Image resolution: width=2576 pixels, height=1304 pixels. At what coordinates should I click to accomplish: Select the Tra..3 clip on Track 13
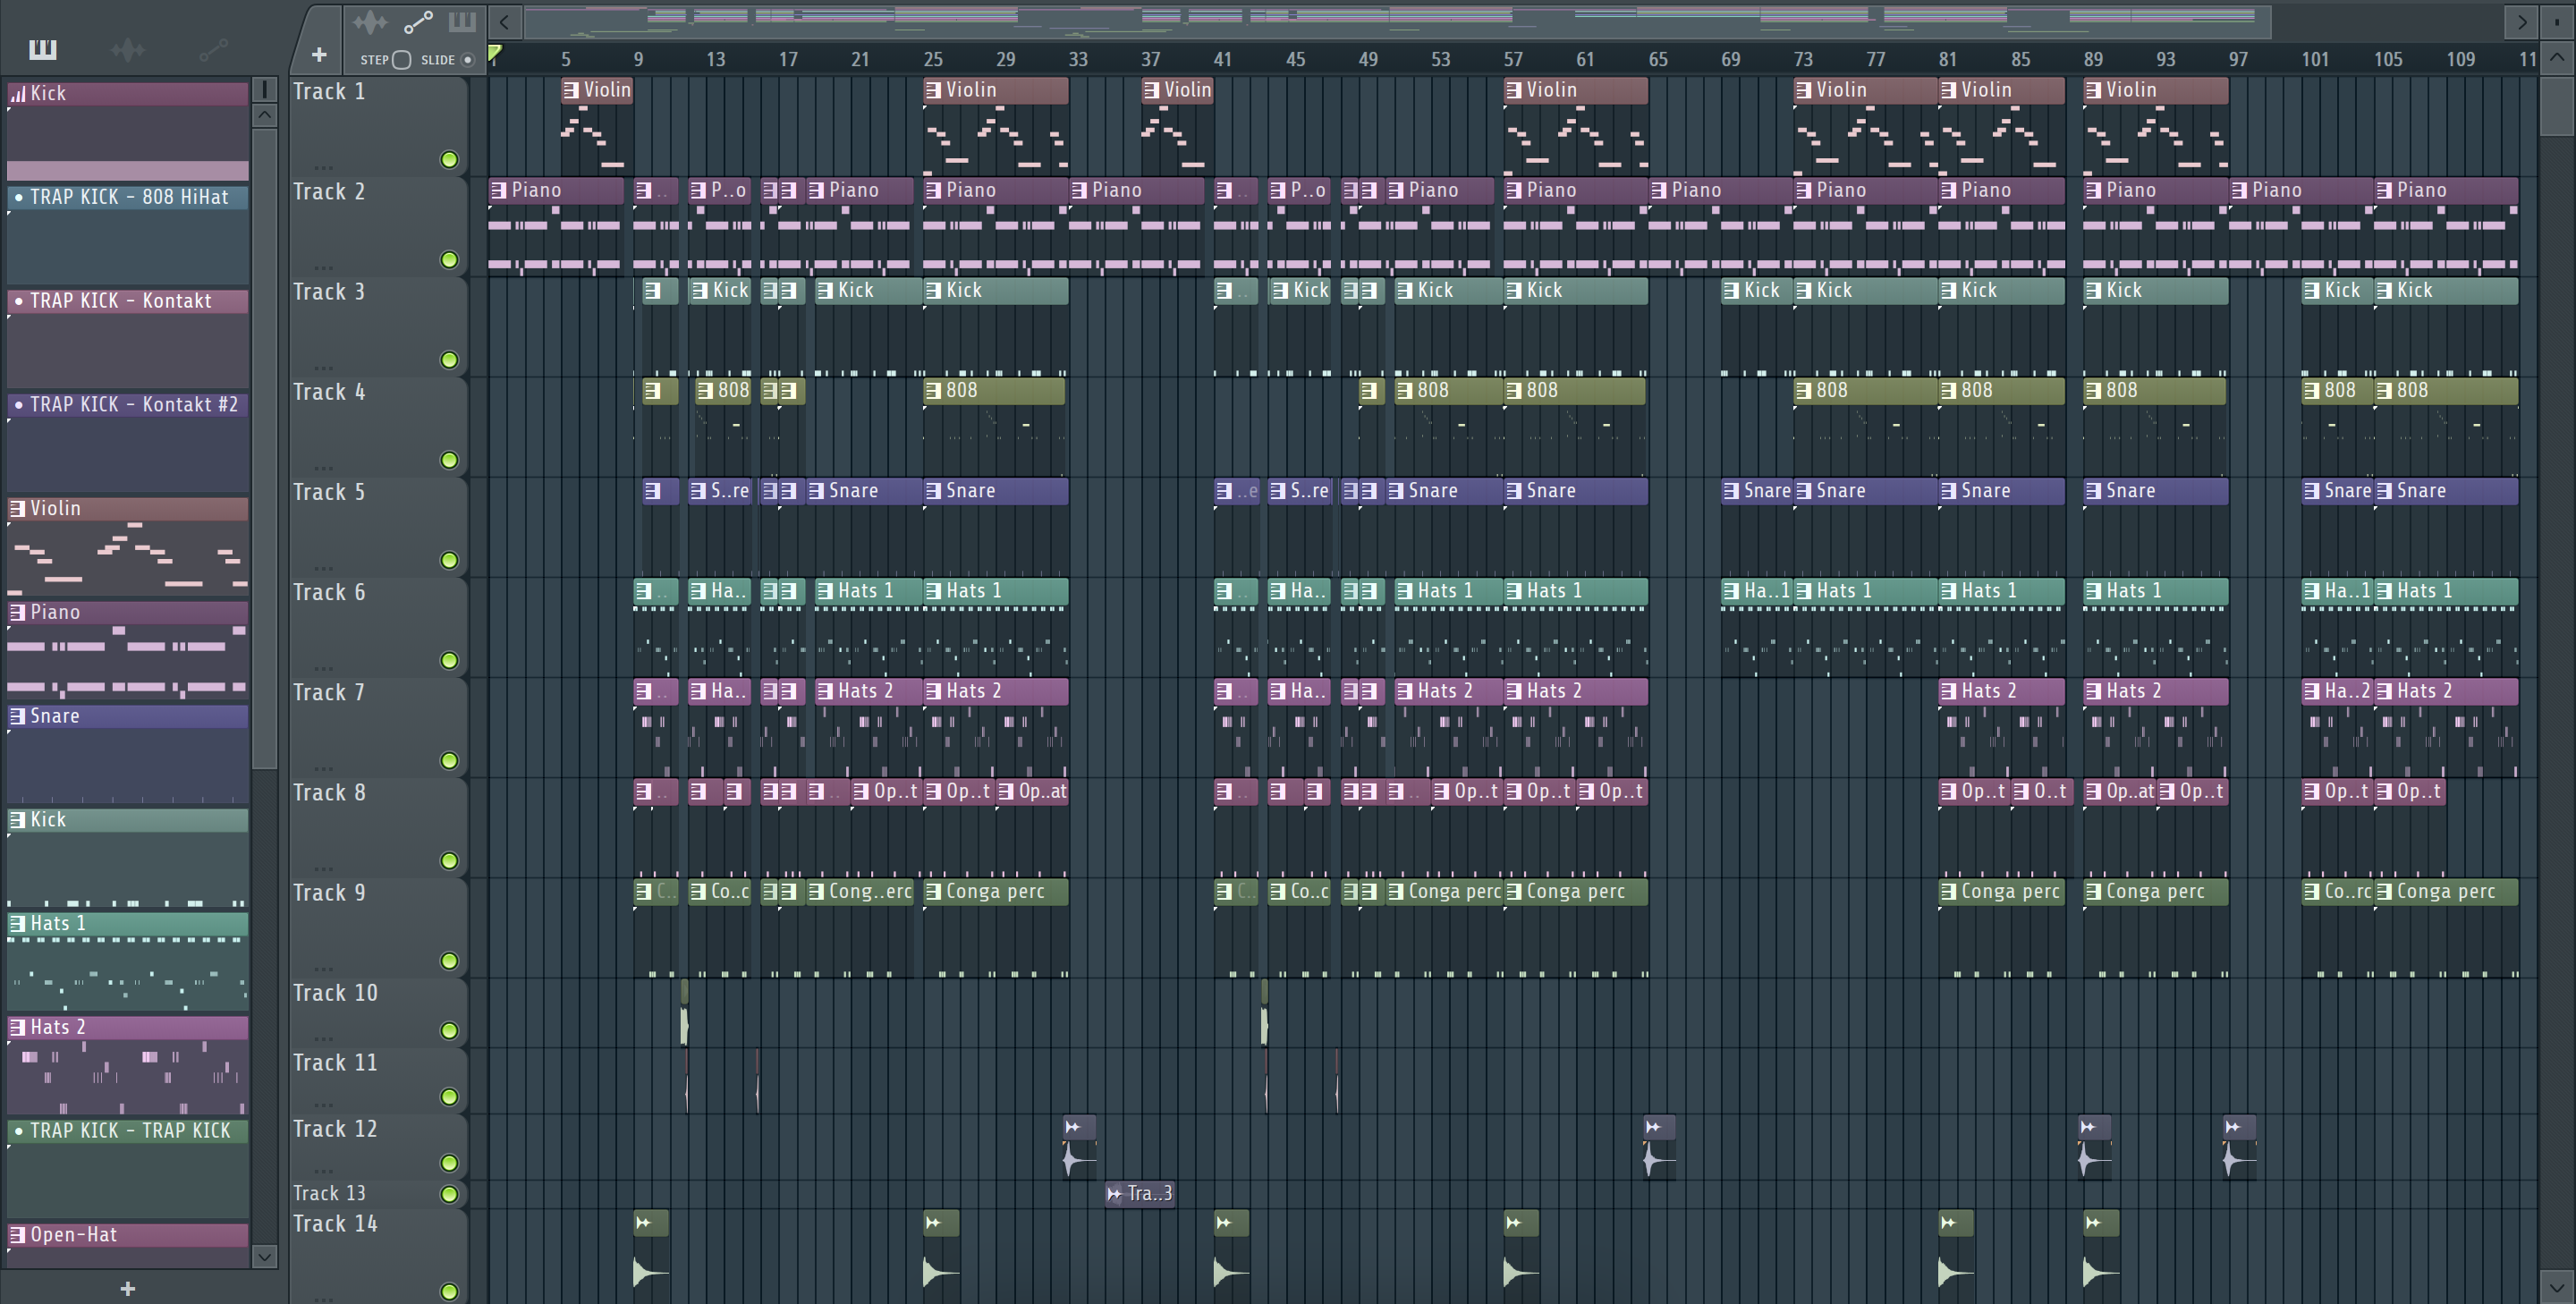(x=1140, y=1193)
